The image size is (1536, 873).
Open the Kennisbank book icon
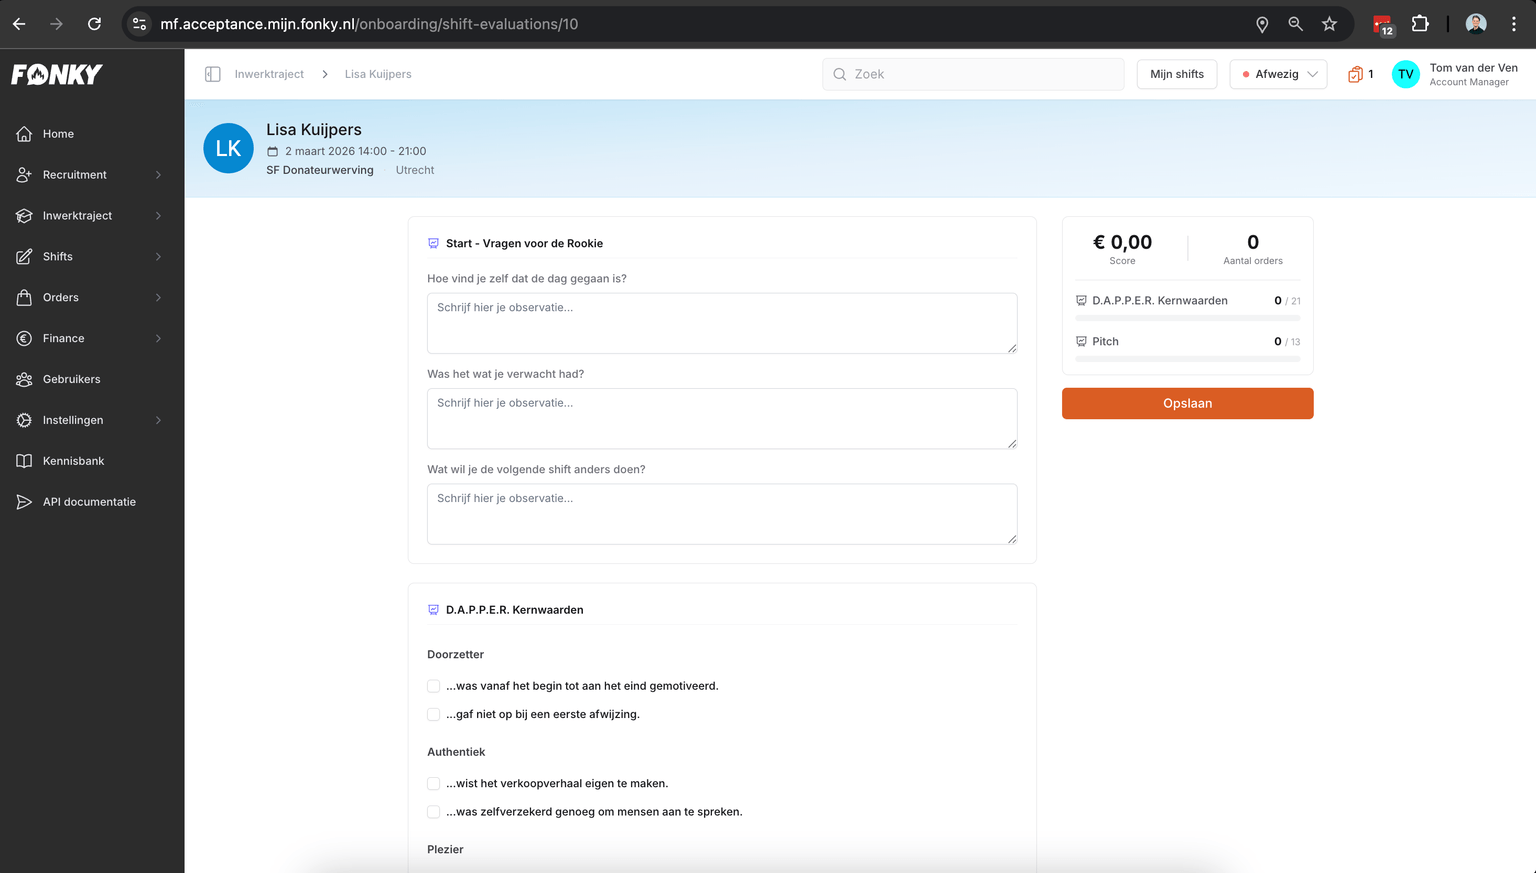point(26,460)
